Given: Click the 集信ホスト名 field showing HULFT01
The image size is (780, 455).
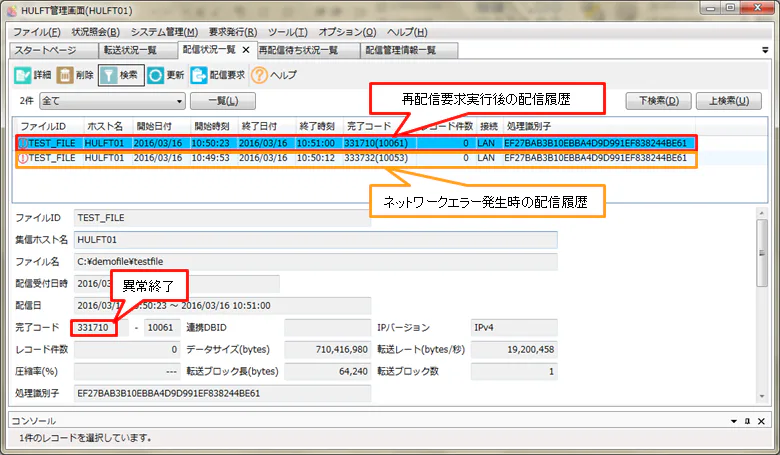Looking at the screenshot, I should point(315,240).
